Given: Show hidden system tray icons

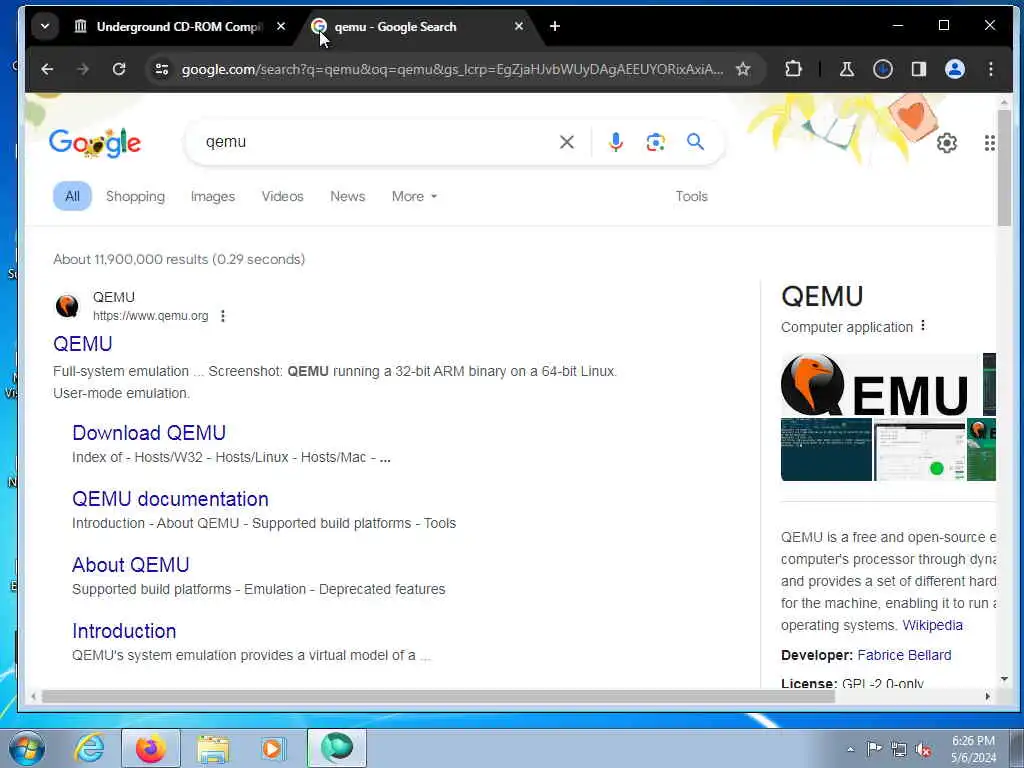Looking at the screenshot, I should (850, 749).
